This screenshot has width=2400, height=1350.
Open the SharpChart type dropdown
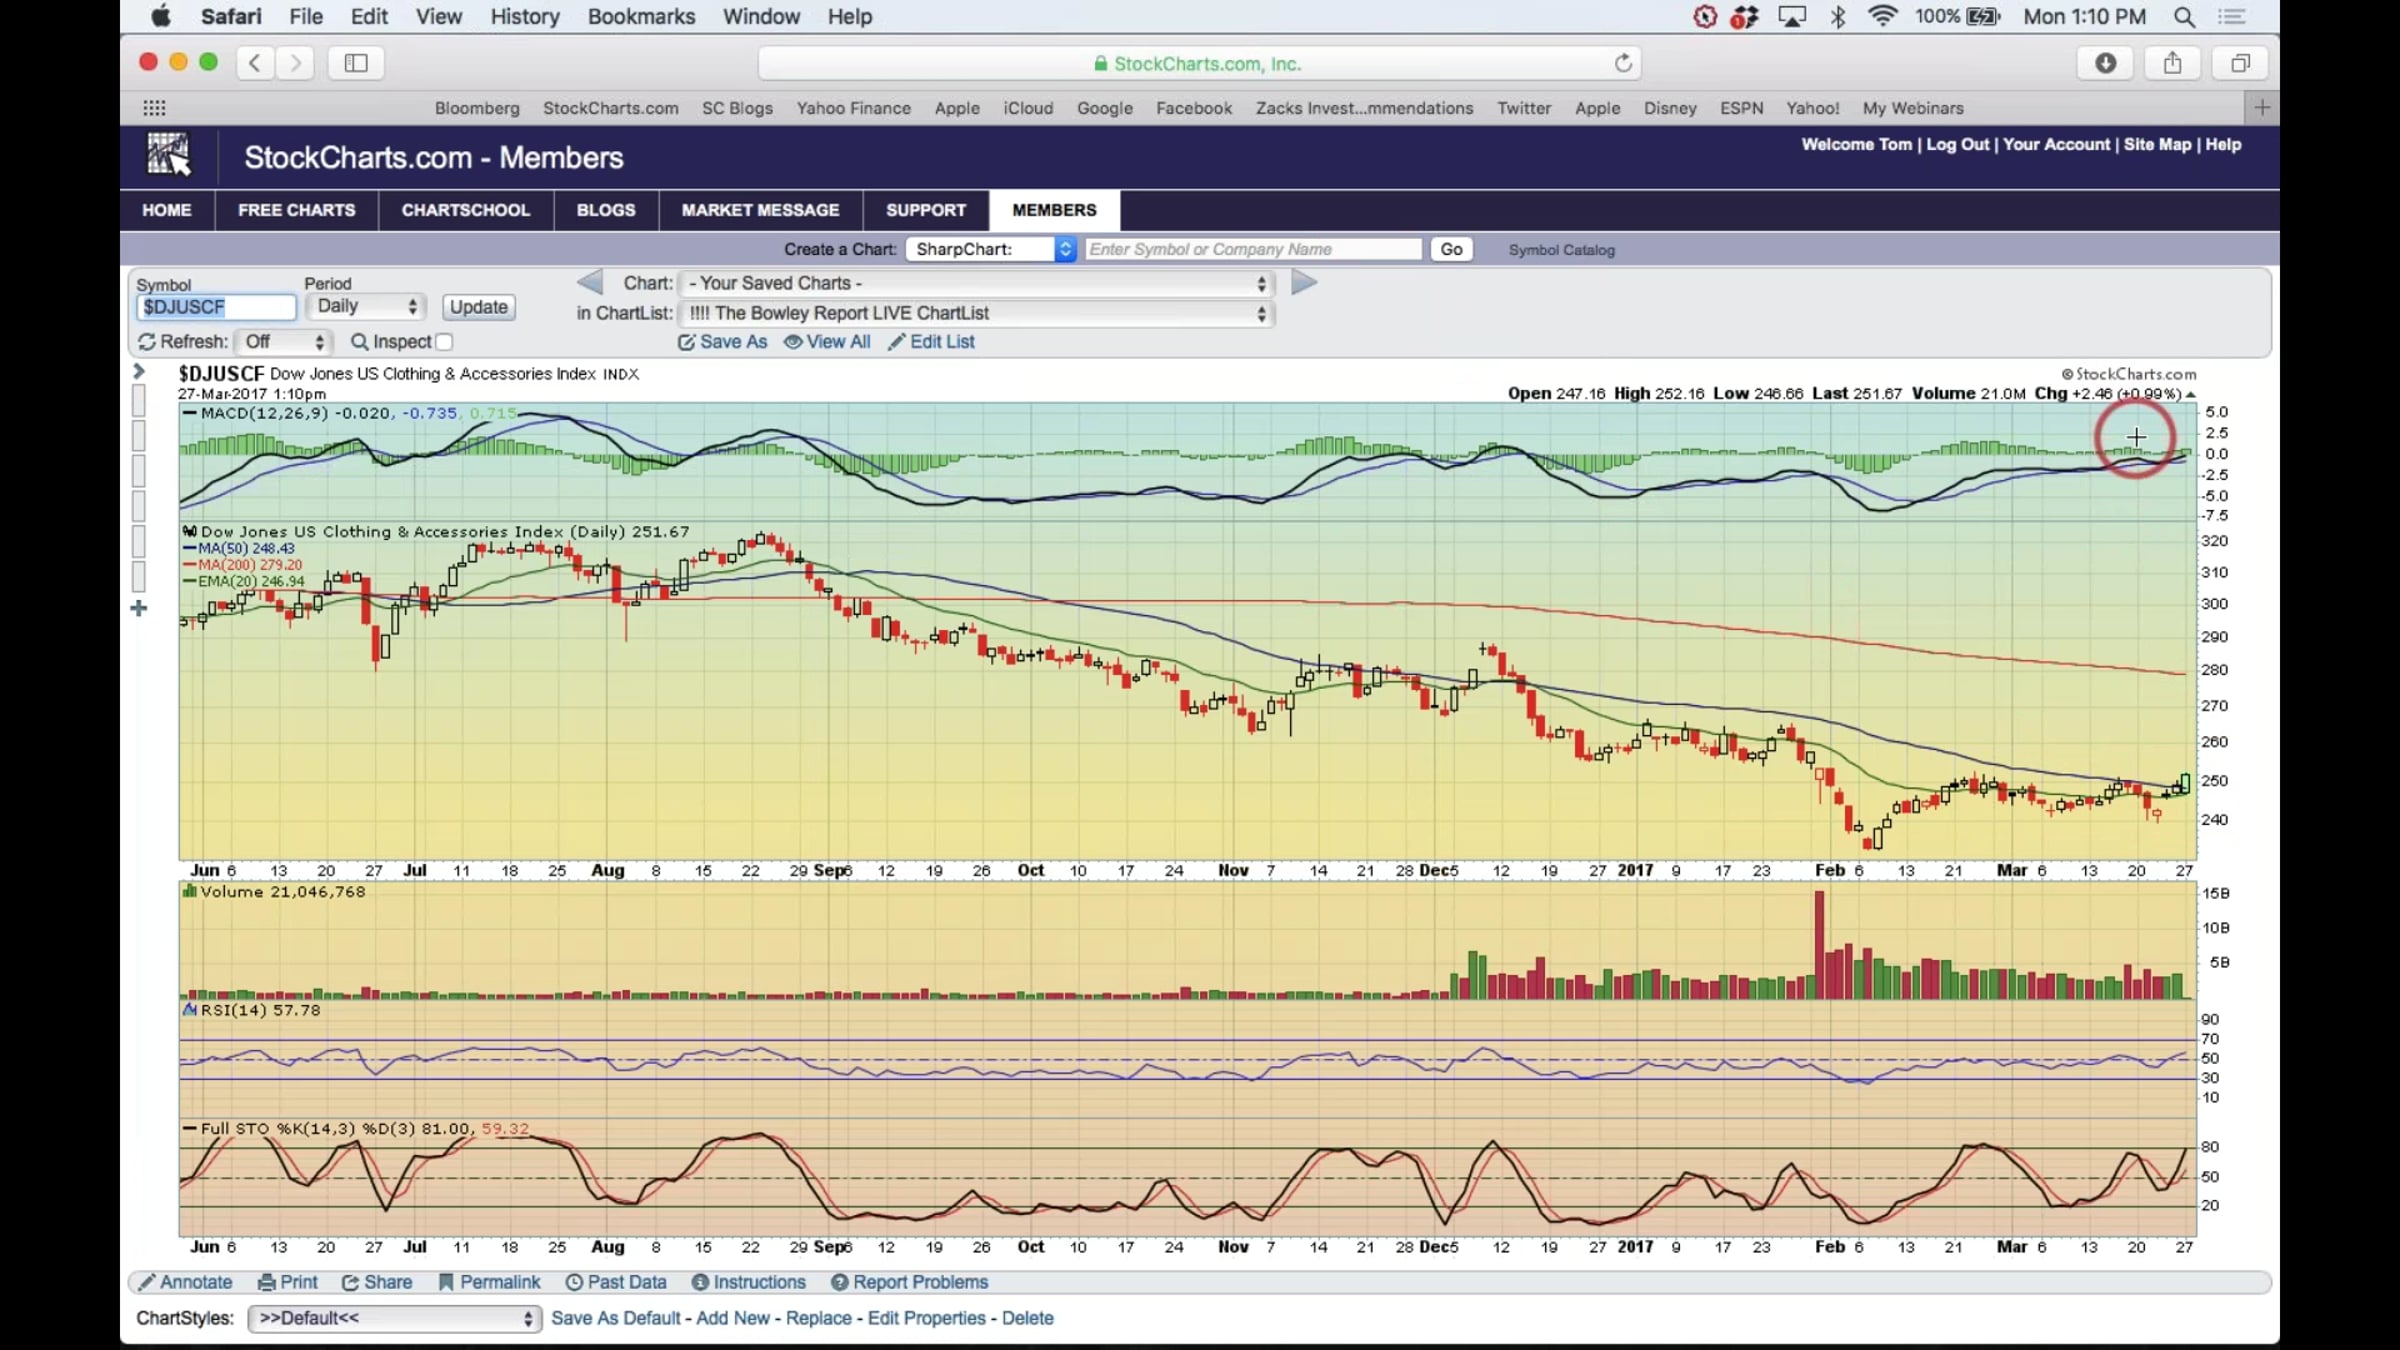click(991, 249)
